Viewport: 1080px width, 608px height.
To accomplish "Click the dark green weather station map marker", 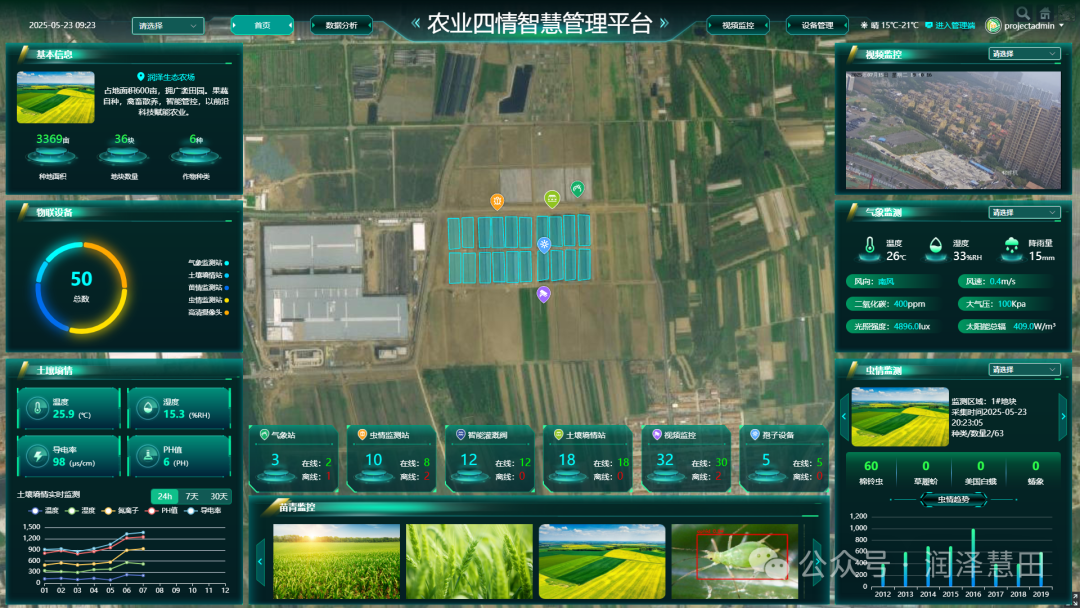I will 577,188.
